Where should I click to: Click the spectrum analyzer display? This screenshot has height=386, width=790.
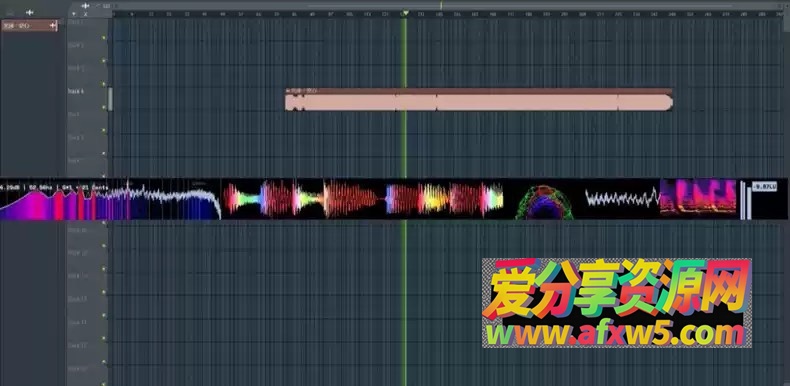tap(110, 200)
